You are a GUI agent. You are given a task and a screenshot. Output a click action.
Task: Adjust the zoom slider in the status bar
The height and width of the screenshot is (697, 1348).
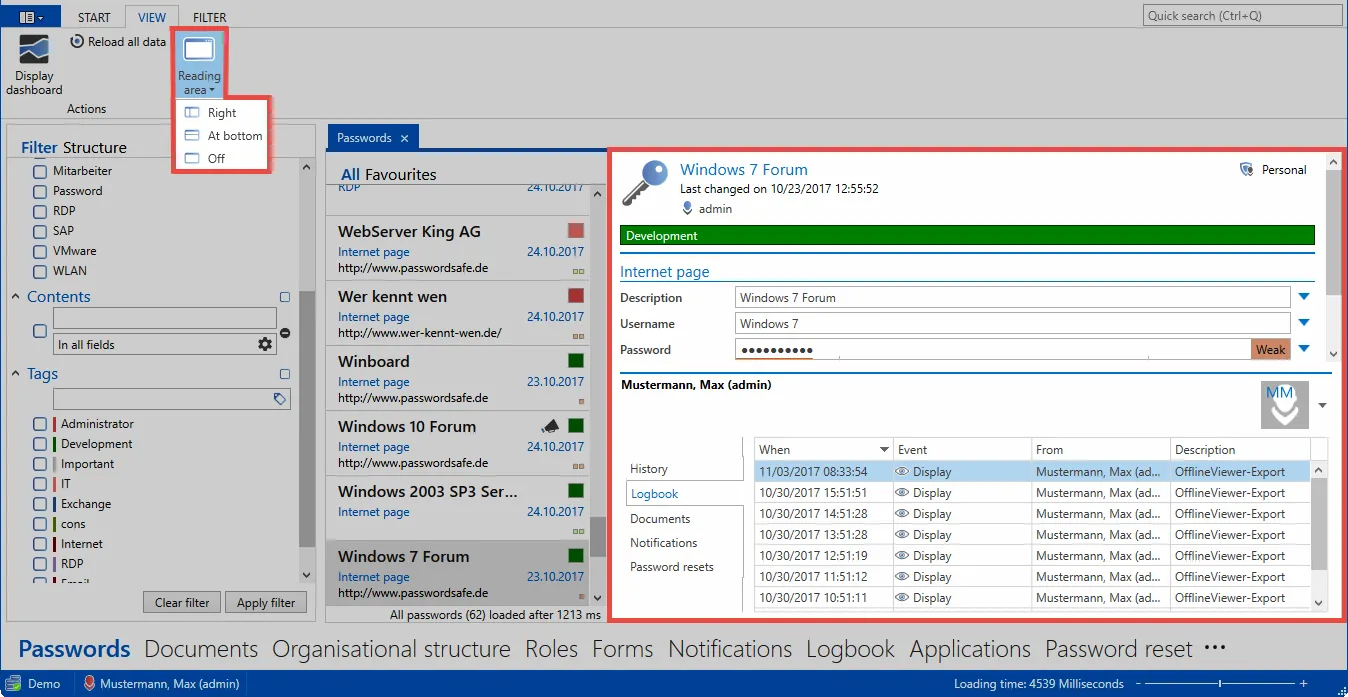click(1220, 684)
